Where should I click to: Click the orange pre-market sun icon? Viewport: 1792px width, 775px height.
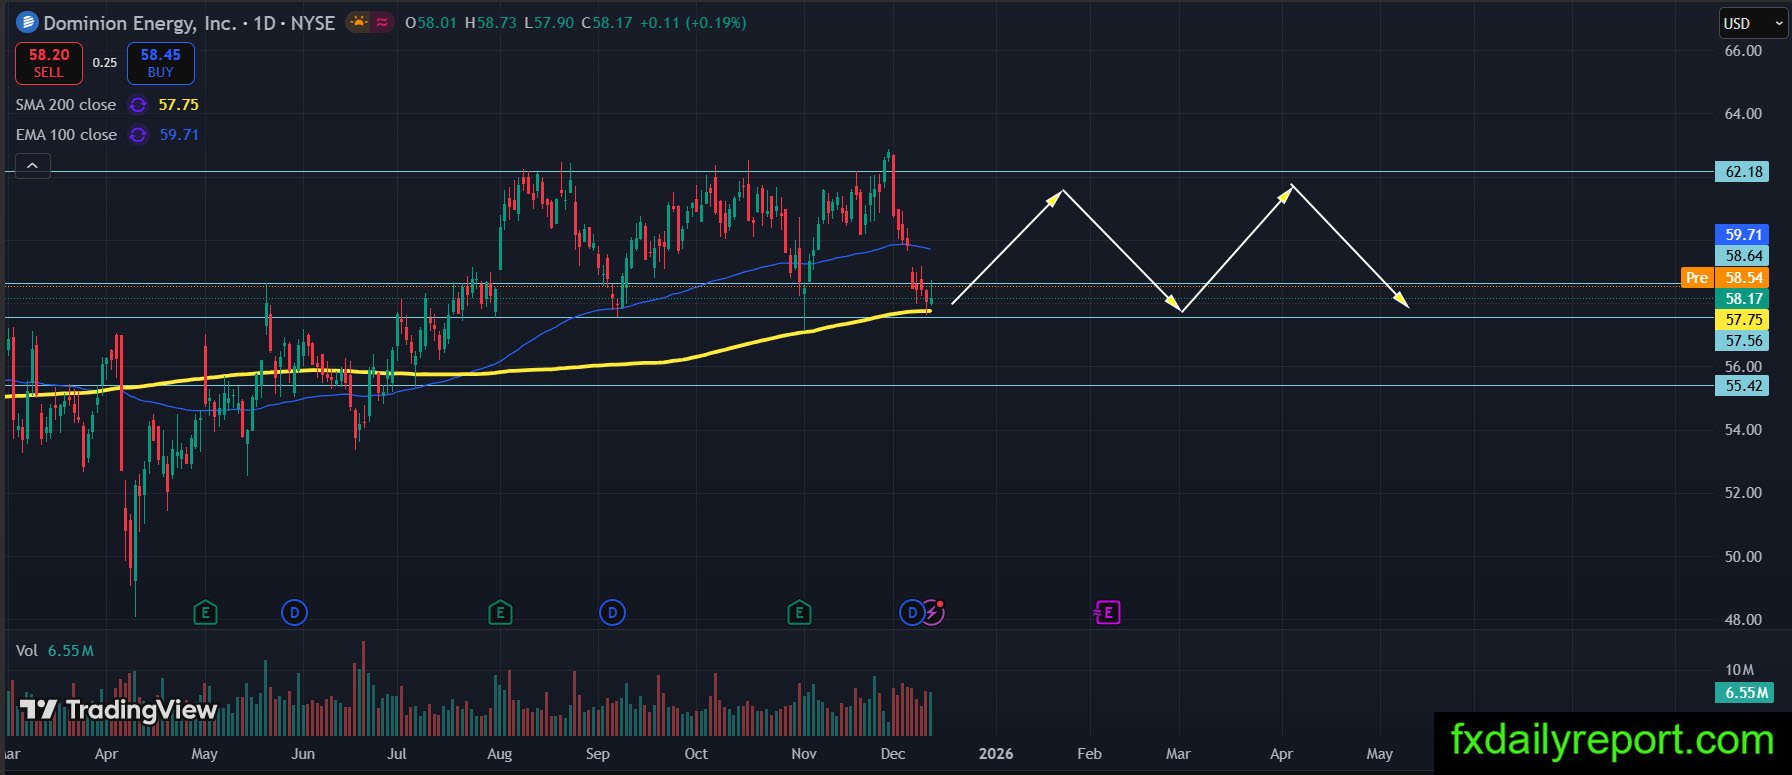pyautogui.click(x=358, y=22)
